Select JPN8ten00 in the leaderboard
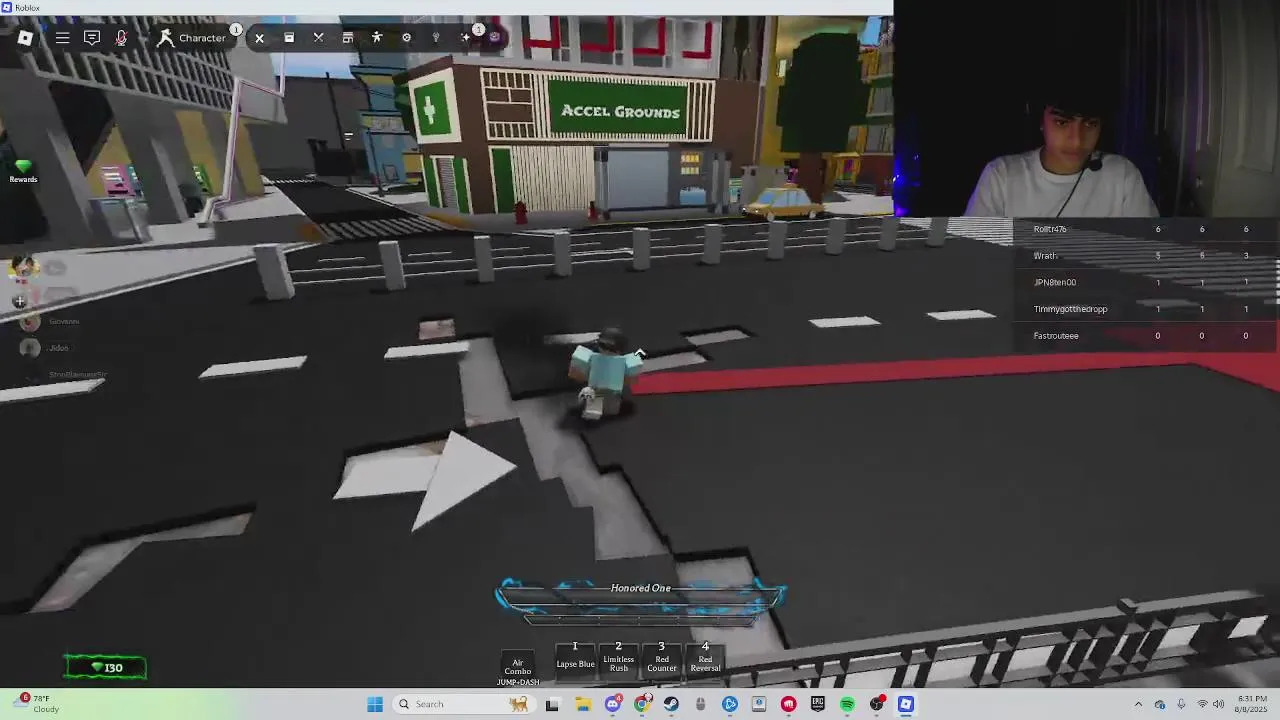The width and height of the screenshot is (1280, 720). point(1146,282)
